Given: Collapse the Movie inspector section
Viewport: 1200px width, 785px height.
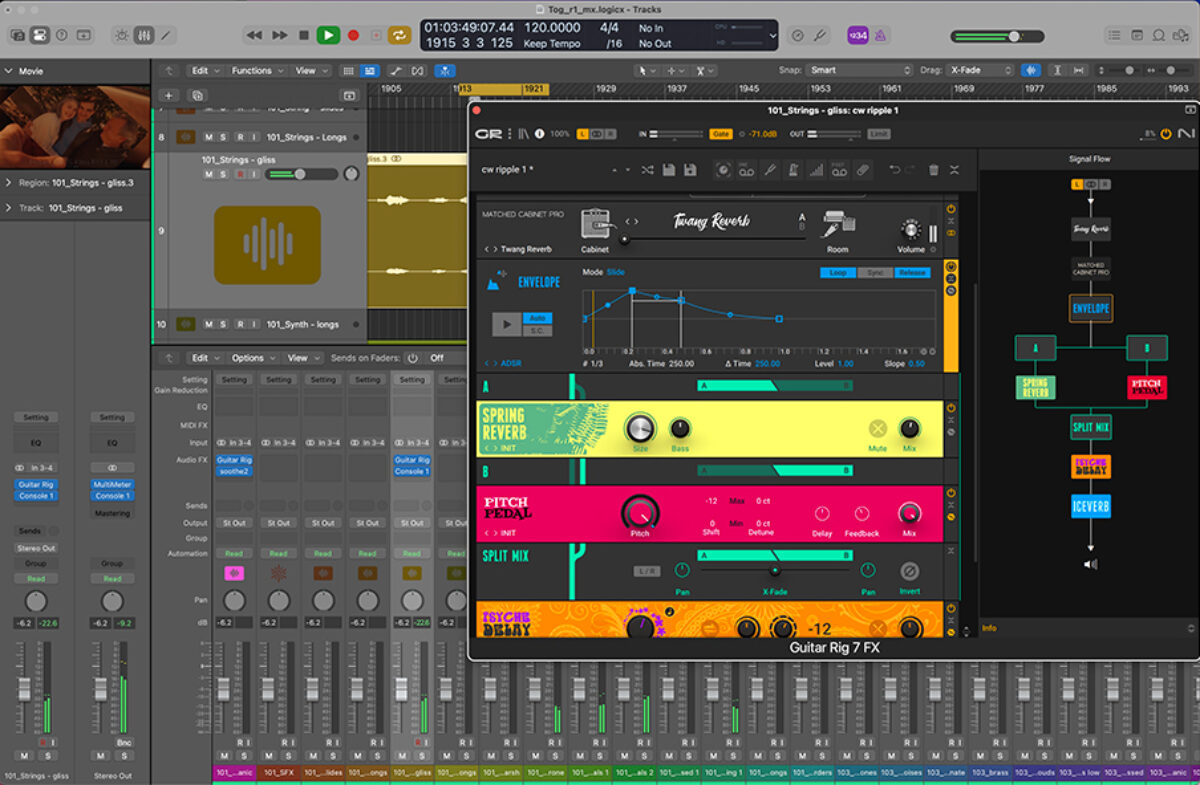Looking at the screenshot, I should [9, 71].
